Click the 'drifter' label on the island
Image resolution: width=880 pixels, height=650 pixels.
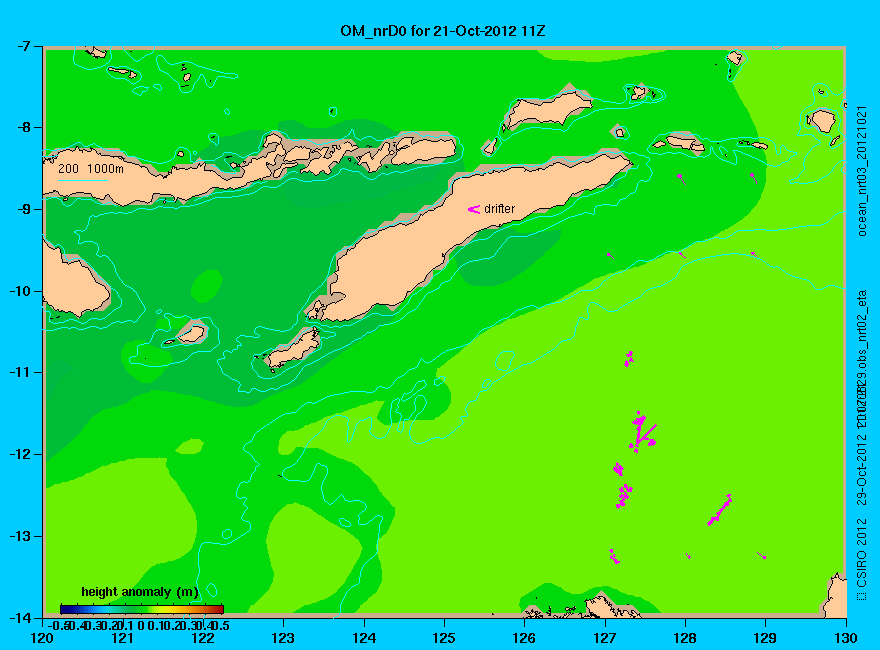[499, 209]
